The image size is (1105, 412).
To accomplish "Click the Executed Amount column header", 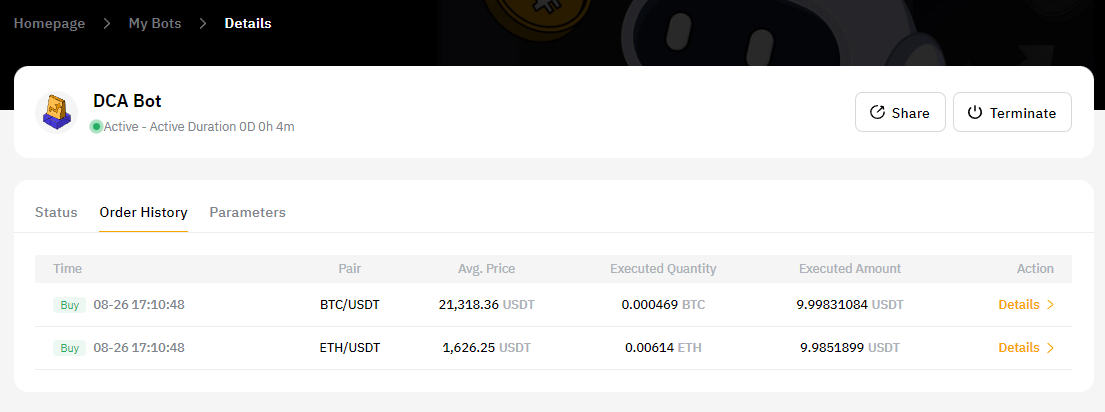I will pos(849,269).
